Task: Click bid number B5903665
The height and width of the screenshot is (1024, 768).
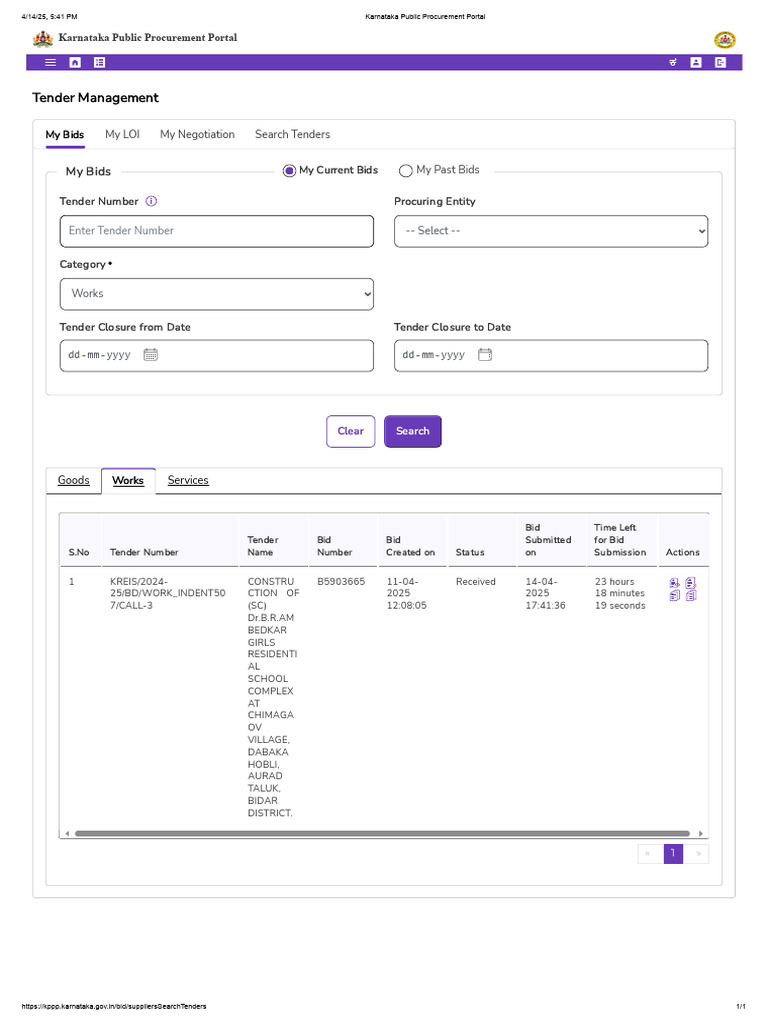Action: coord(341,582)
